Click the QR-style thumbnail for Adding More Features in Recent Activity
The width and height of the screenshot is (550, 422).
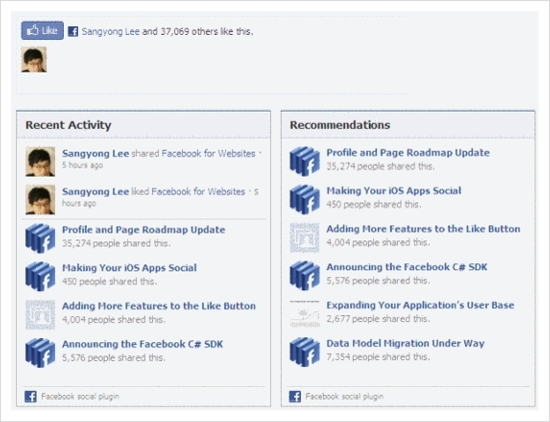(40, 315)
